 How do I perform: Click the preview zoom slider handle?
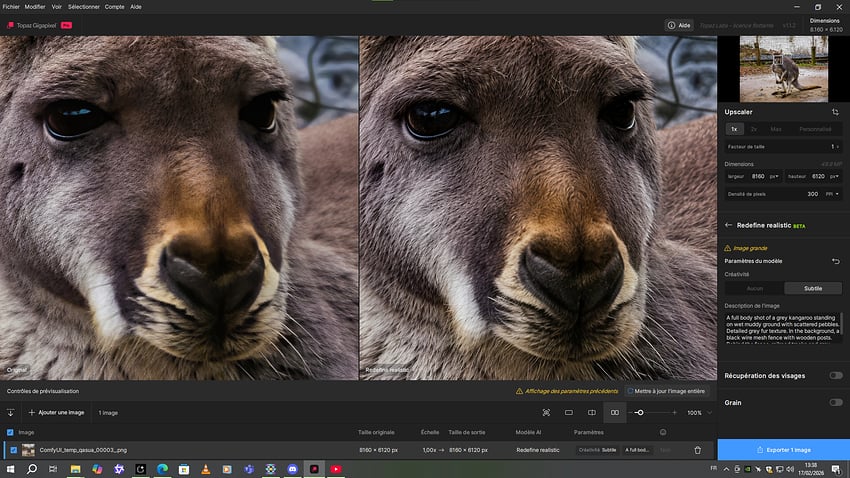click(x=639, y=412)
